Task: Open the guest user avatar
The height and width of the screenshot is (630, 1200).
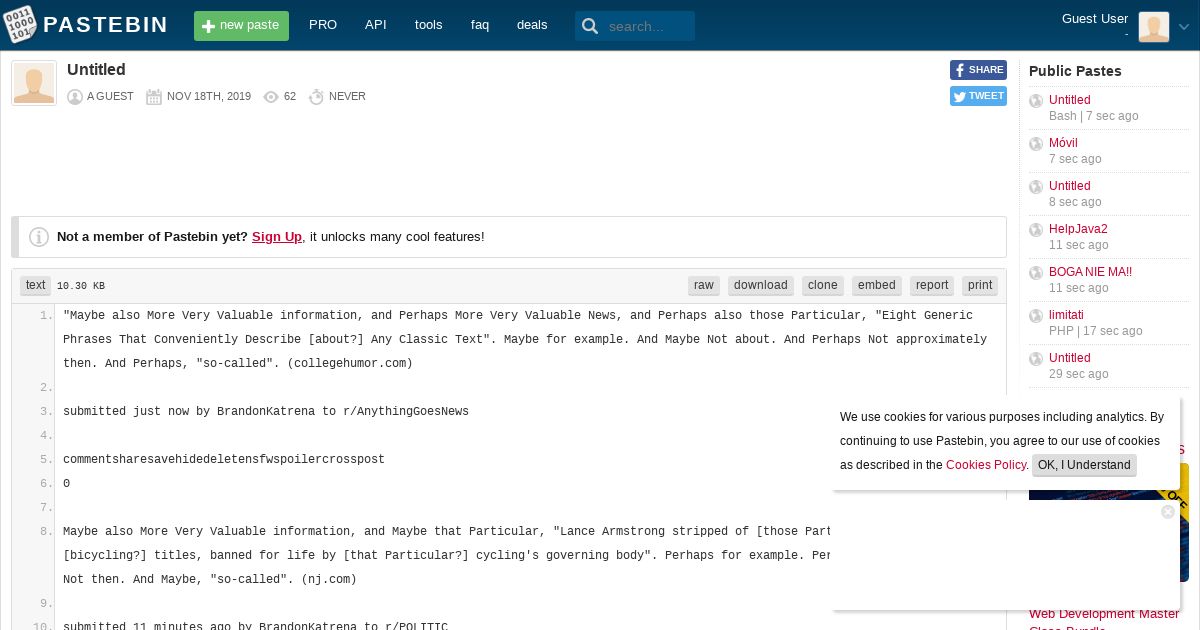Action: pyautogui.click(x=1153, y=26)
